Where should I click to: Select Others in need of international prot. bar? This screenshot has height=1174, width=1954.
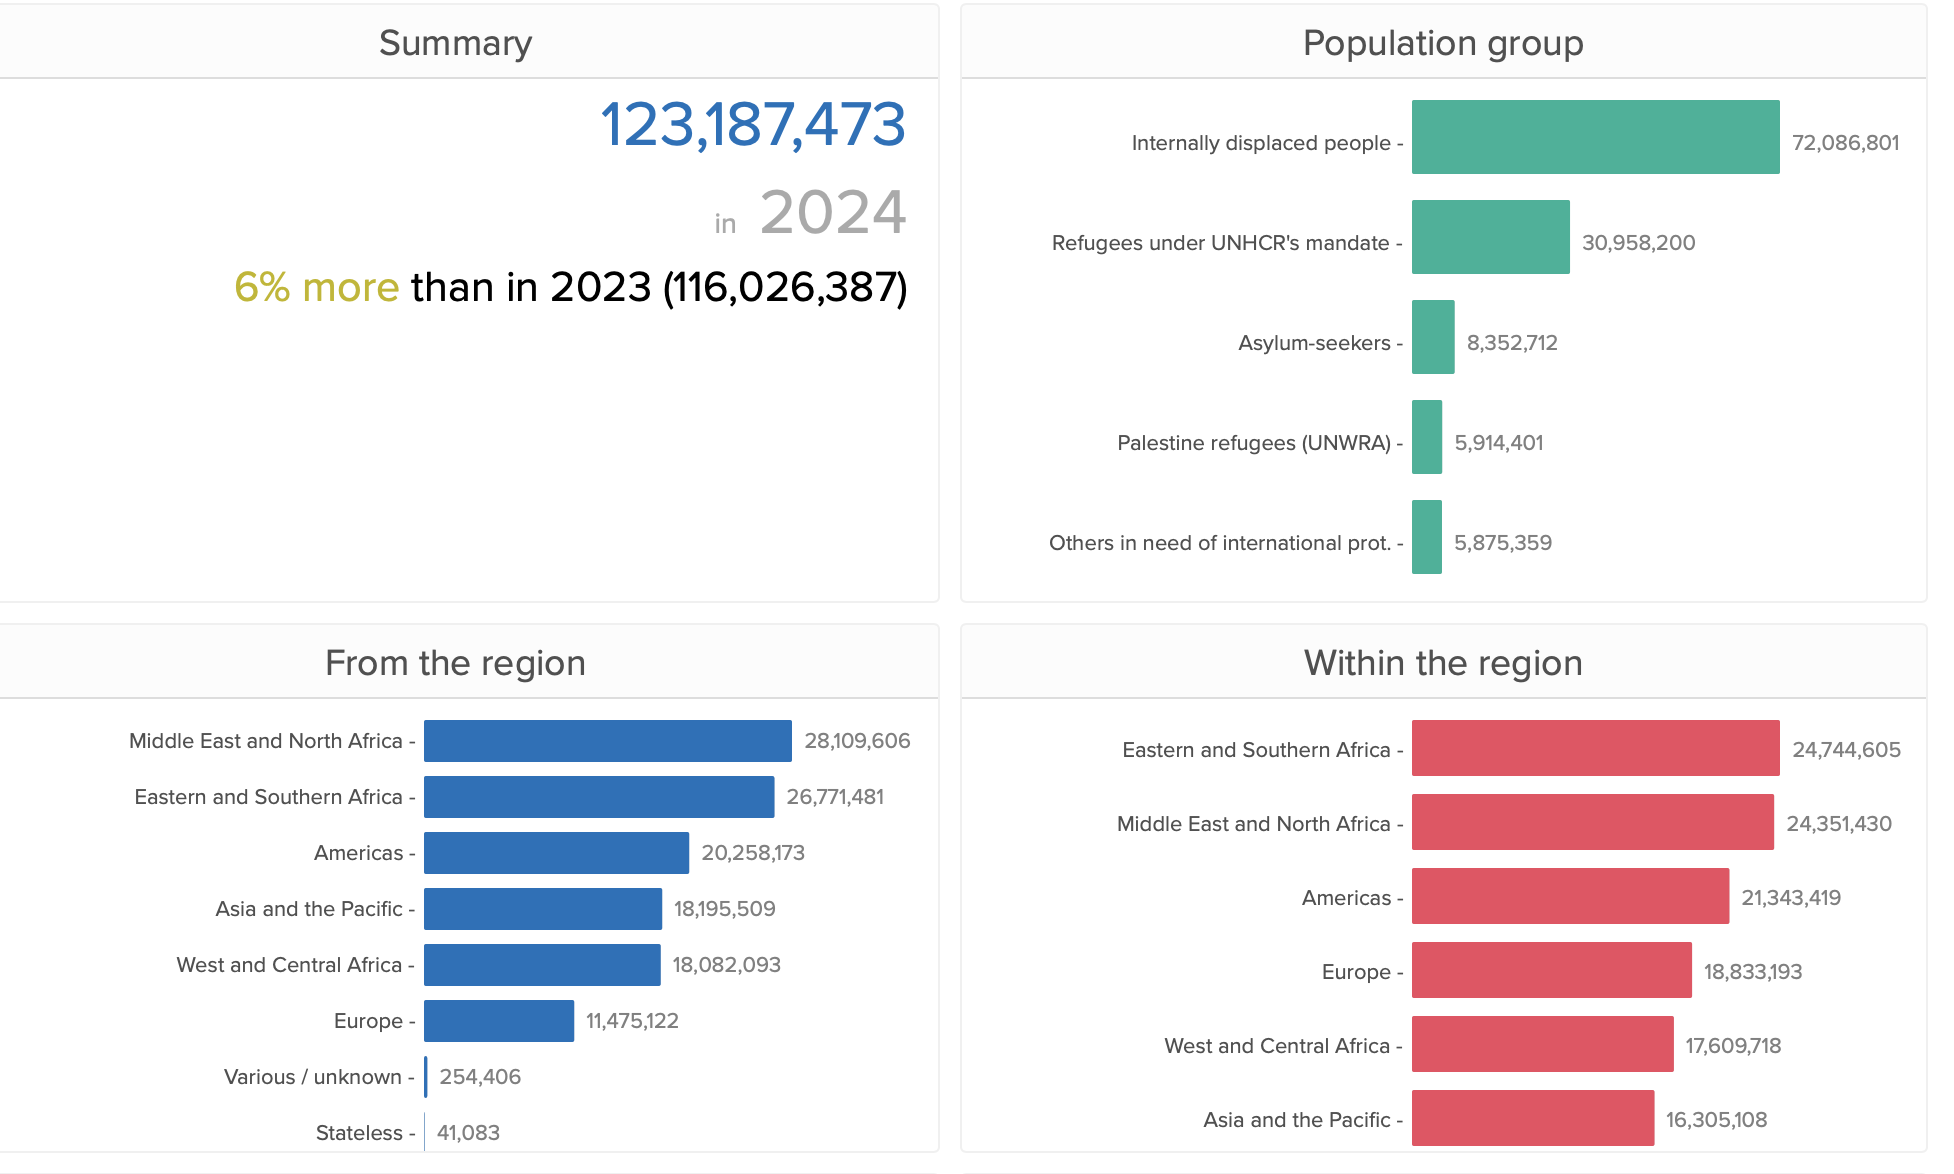tap(1426, 537)
